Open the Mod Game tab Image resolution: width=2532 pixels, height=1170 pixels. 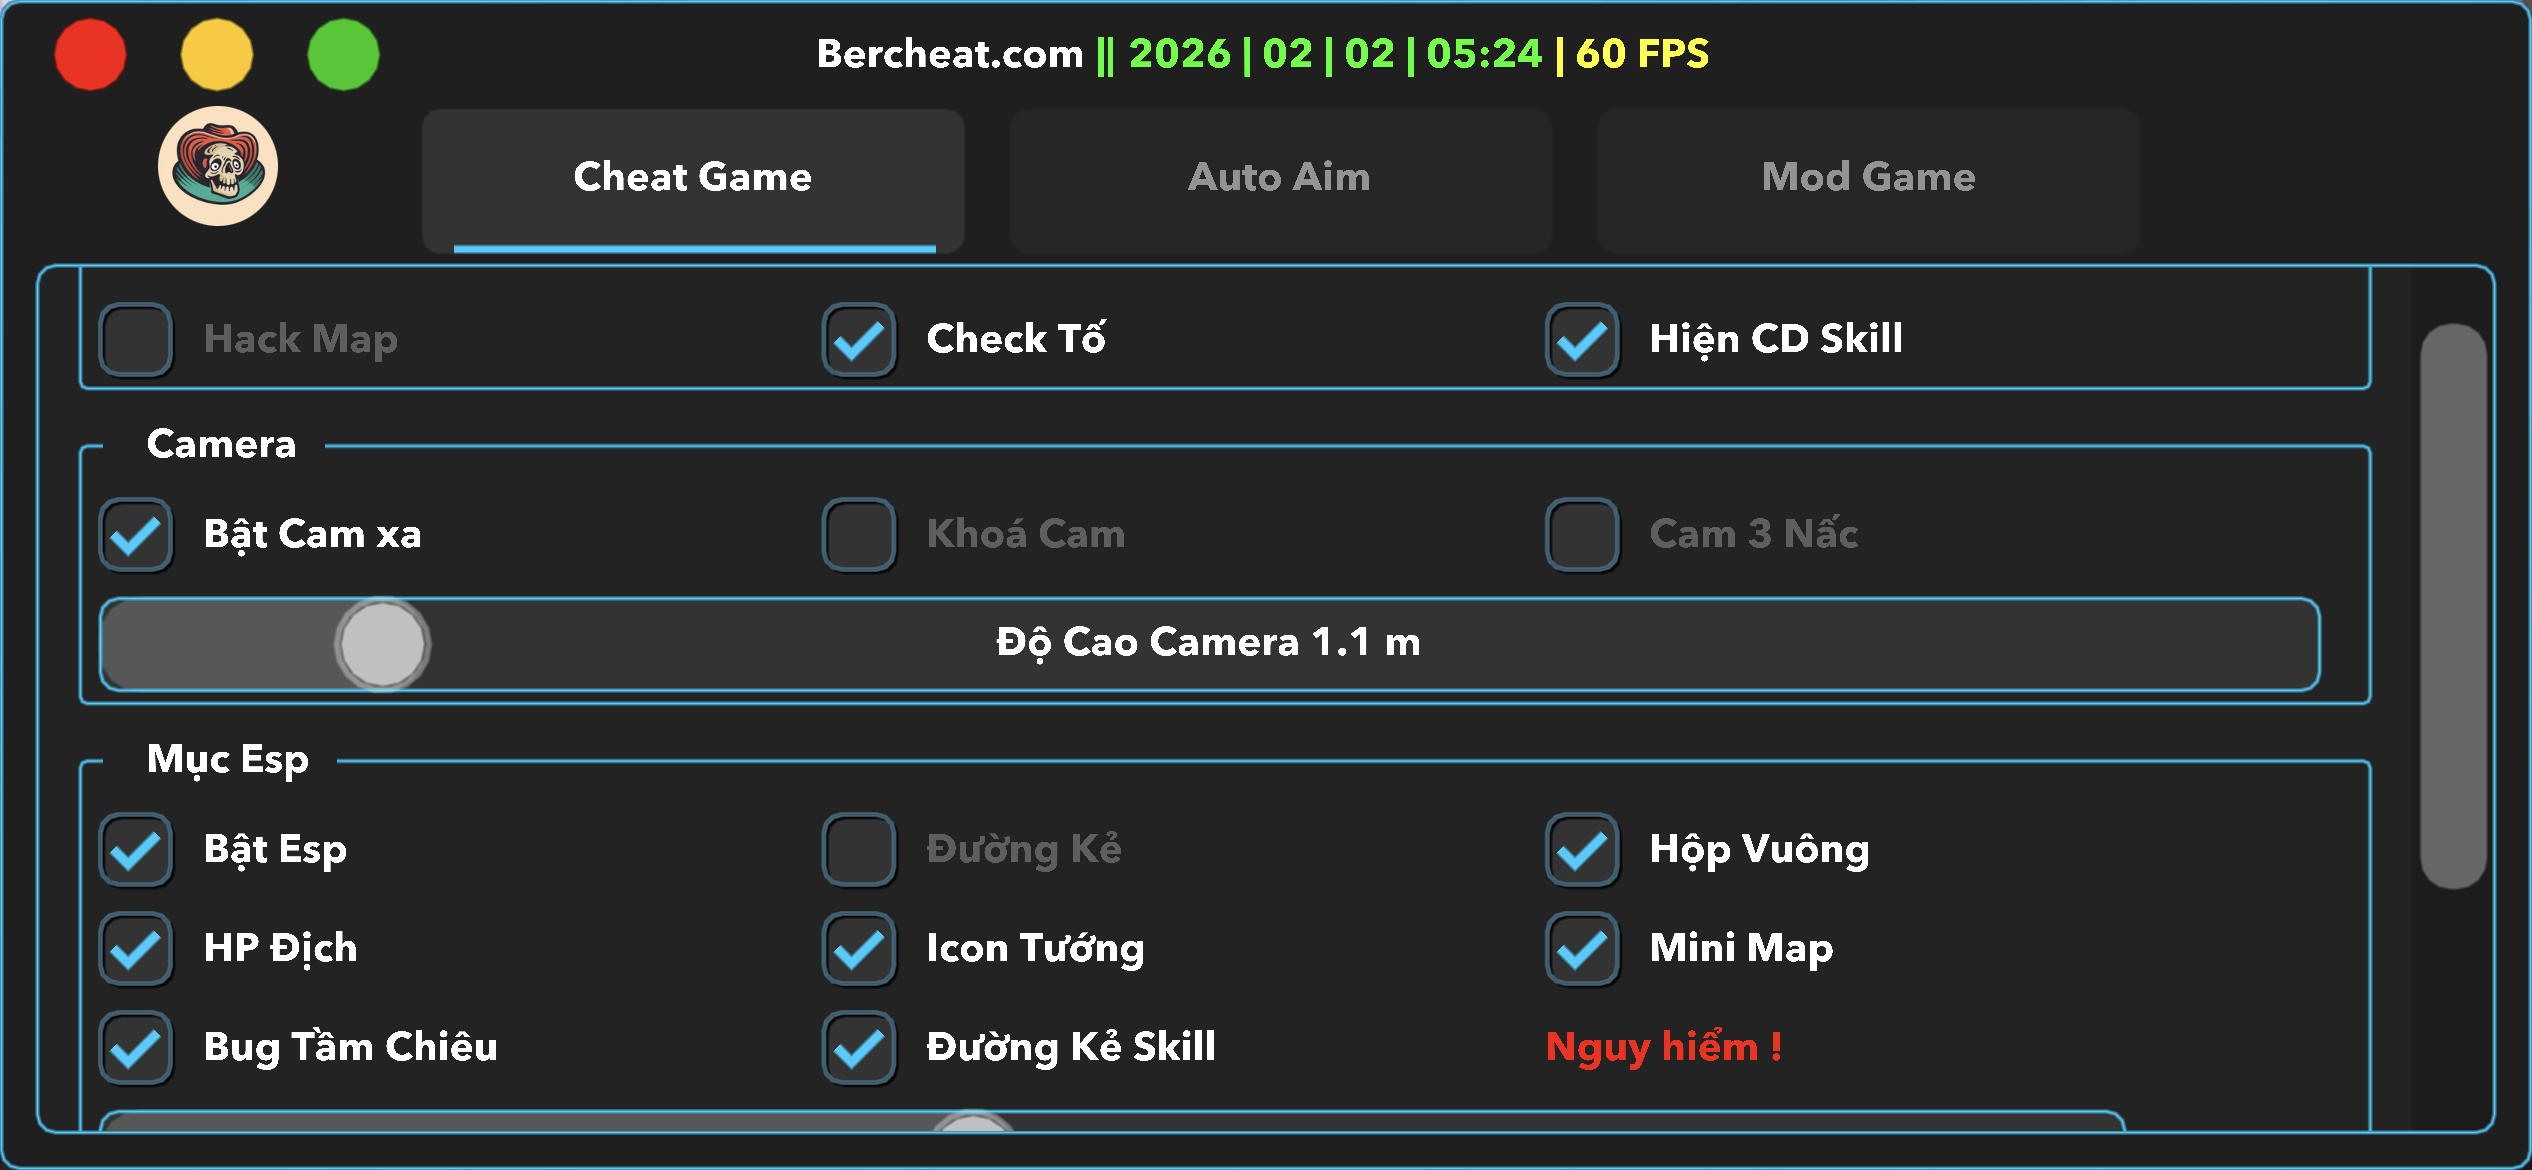coord(1868,177)
